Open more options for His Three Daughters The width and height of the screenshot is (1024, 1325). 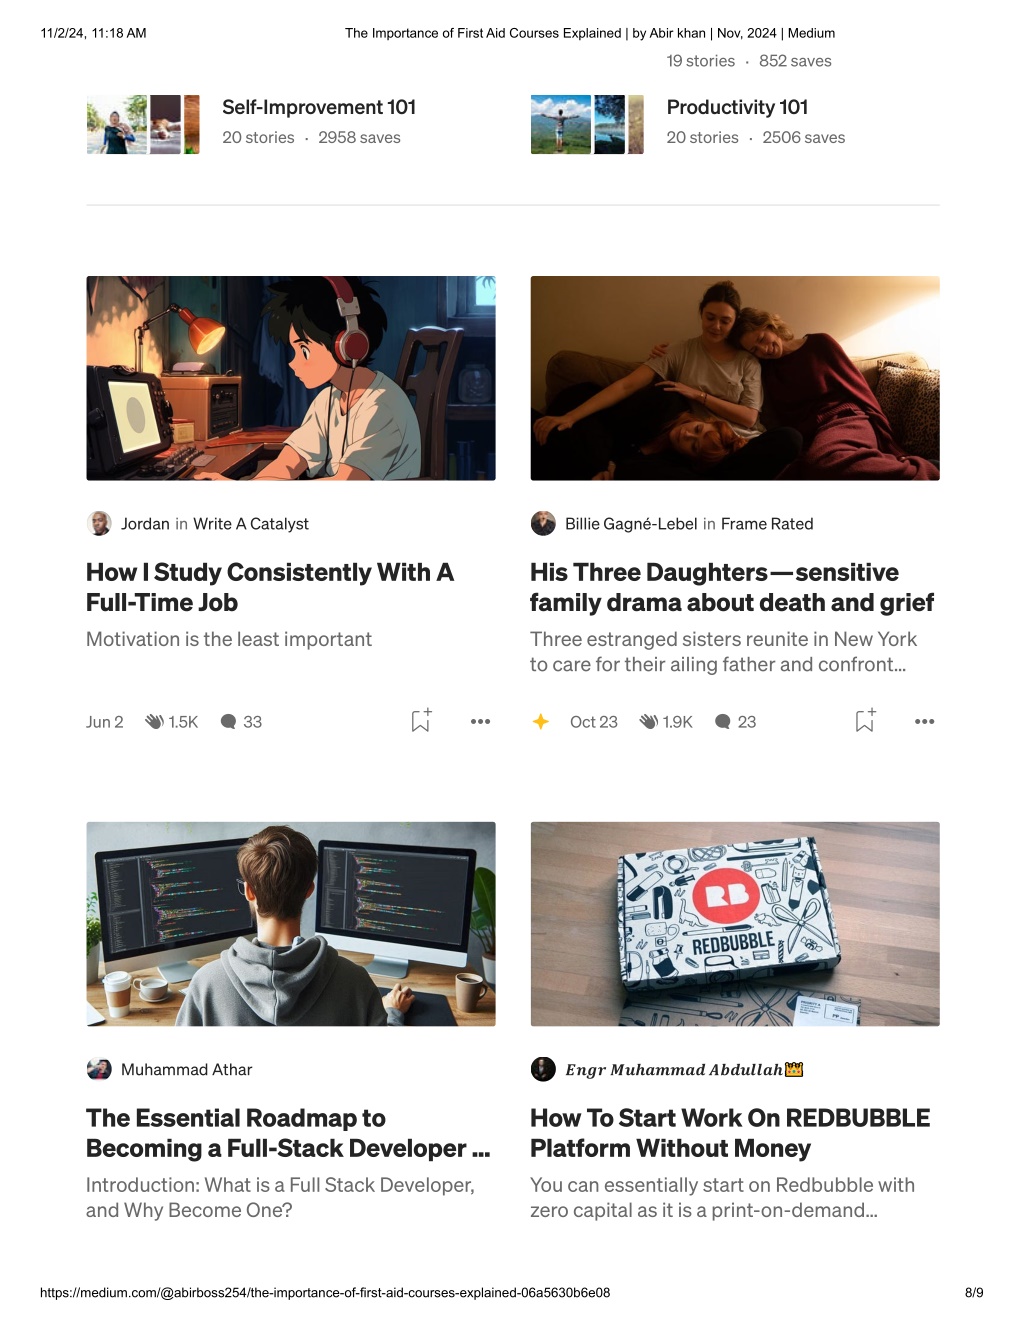coord(924,721)
